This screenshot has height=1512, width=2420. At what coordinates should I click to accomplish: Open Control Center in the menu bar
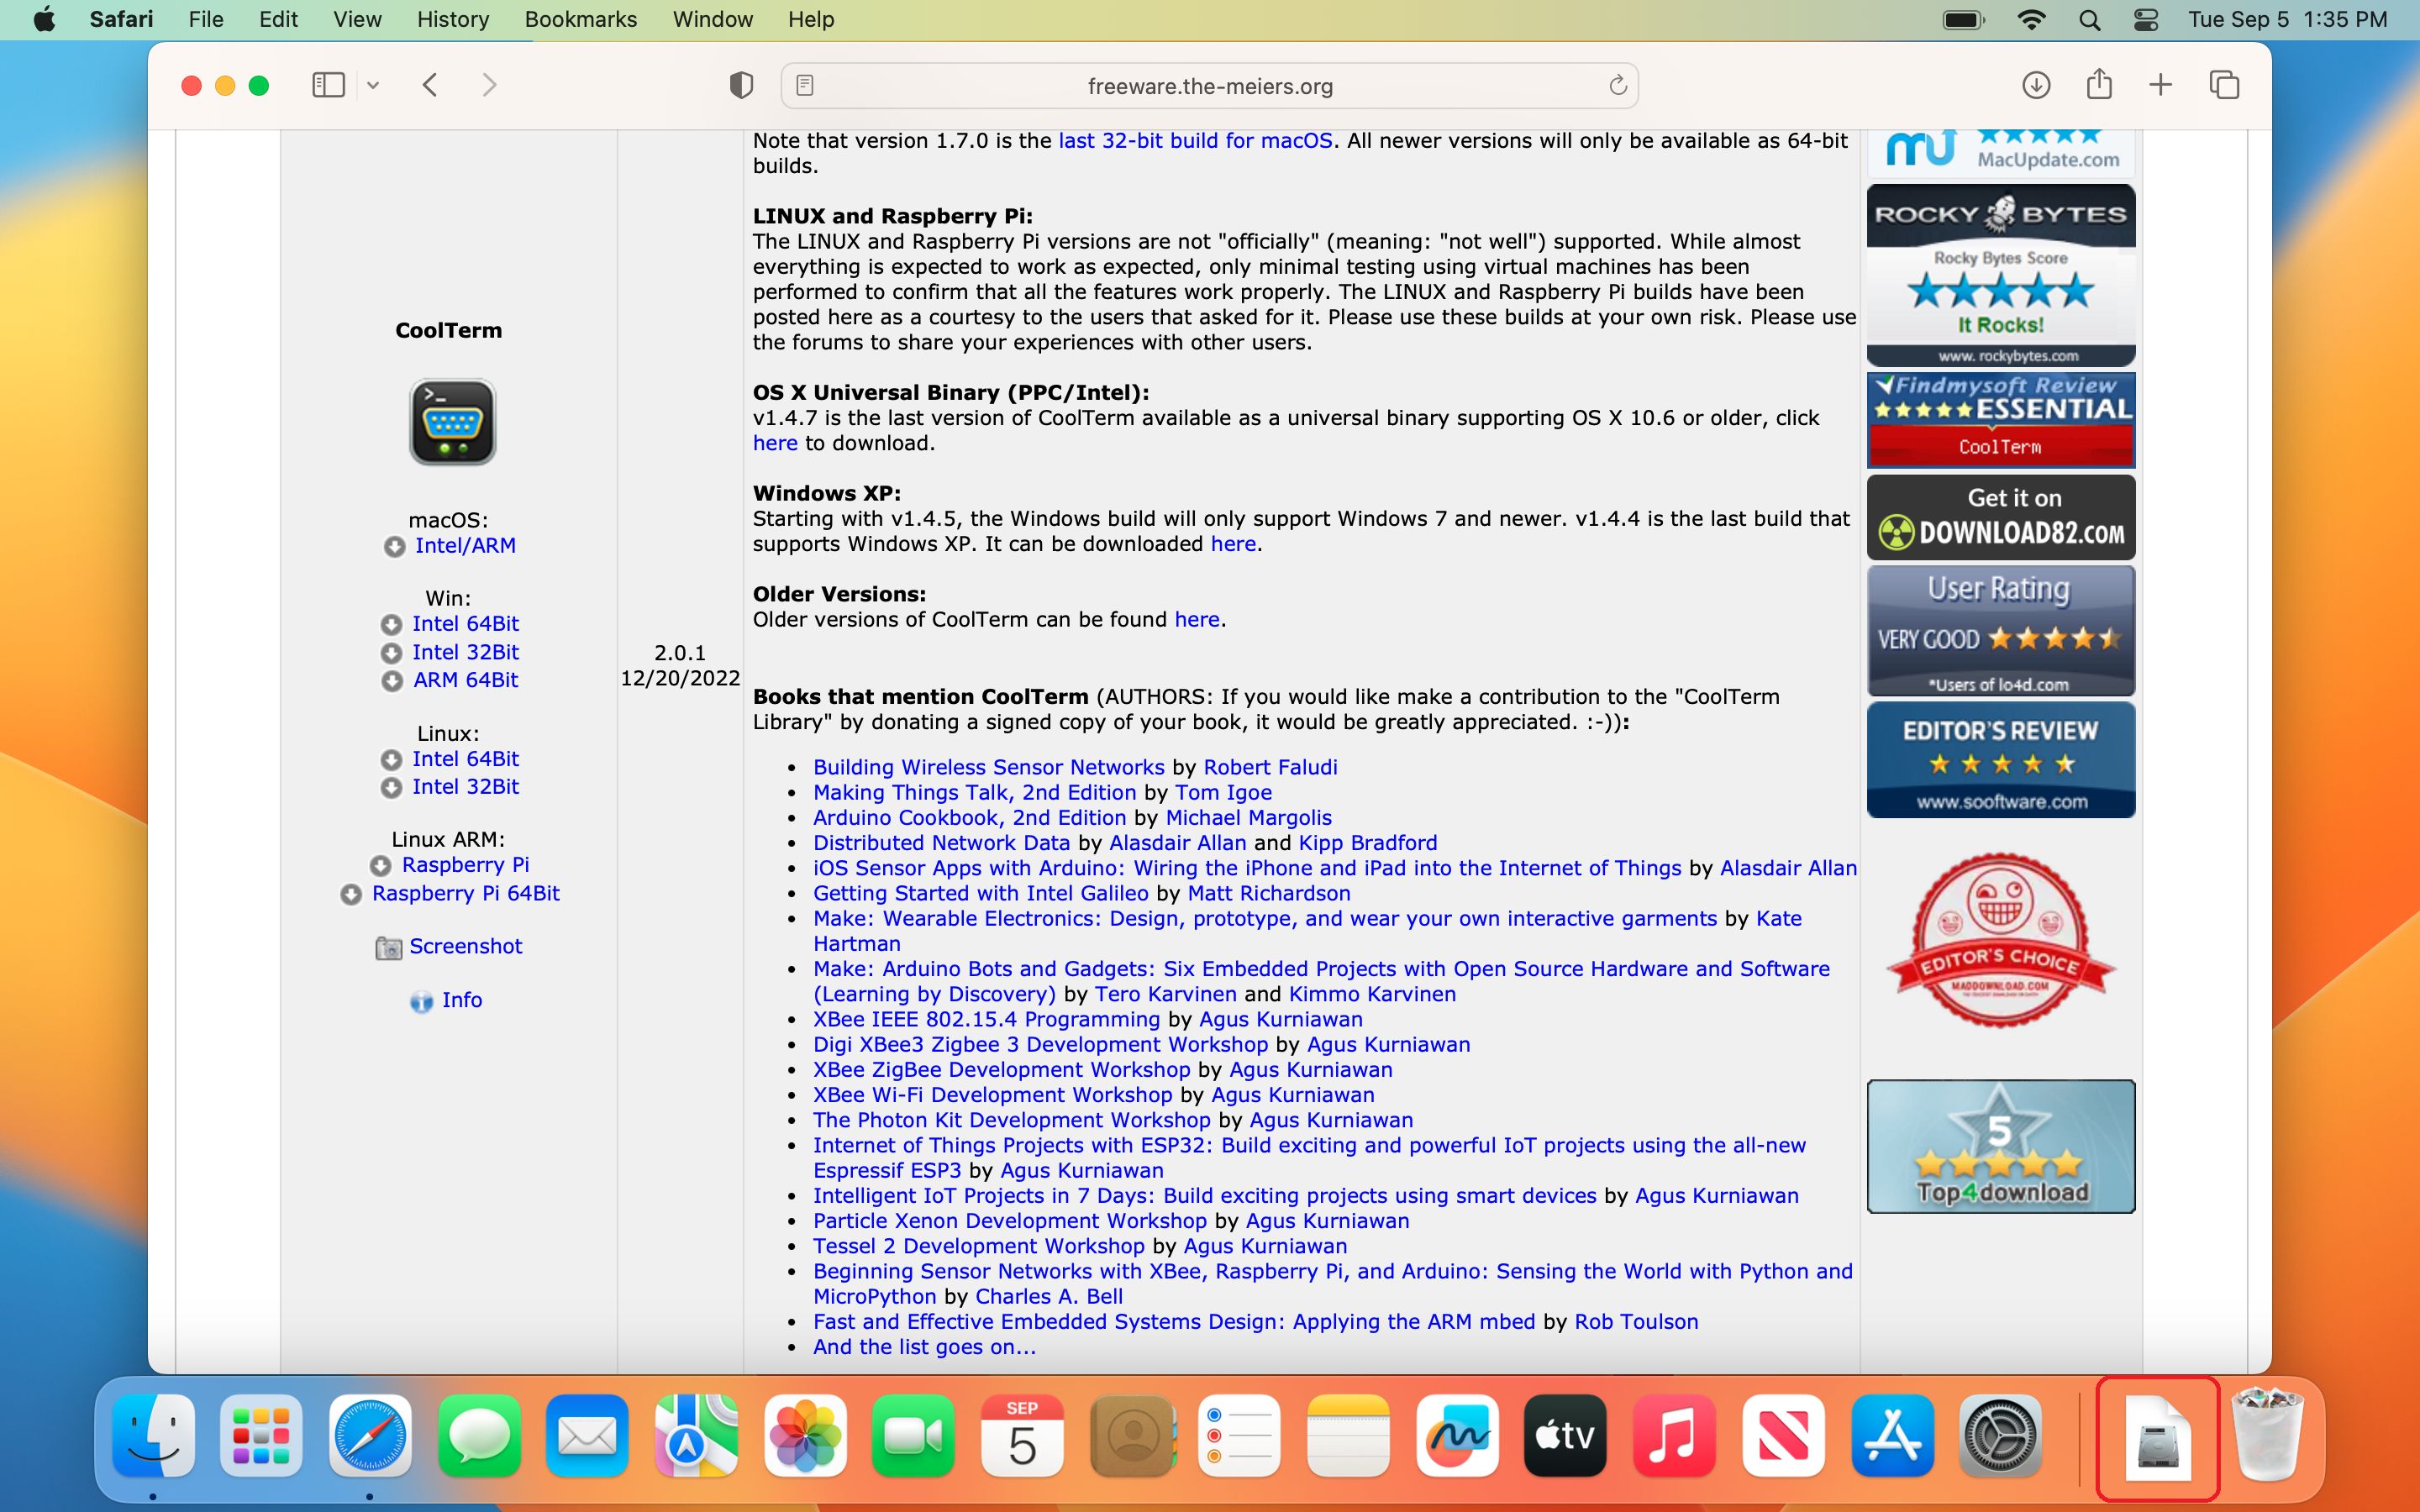click(x=2146, y=19)
